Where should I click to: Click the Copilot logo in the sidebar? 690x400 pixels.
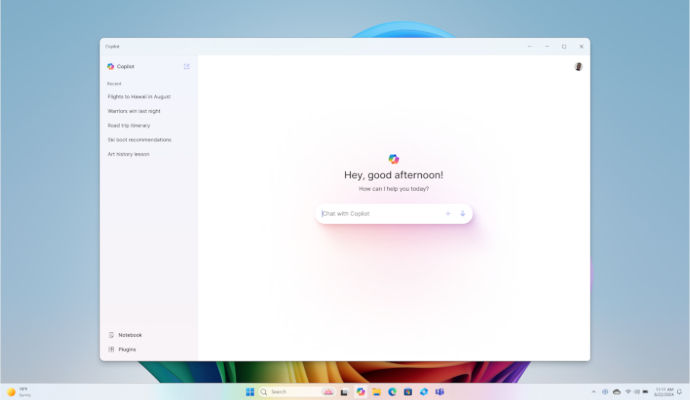tap(111, 66)
